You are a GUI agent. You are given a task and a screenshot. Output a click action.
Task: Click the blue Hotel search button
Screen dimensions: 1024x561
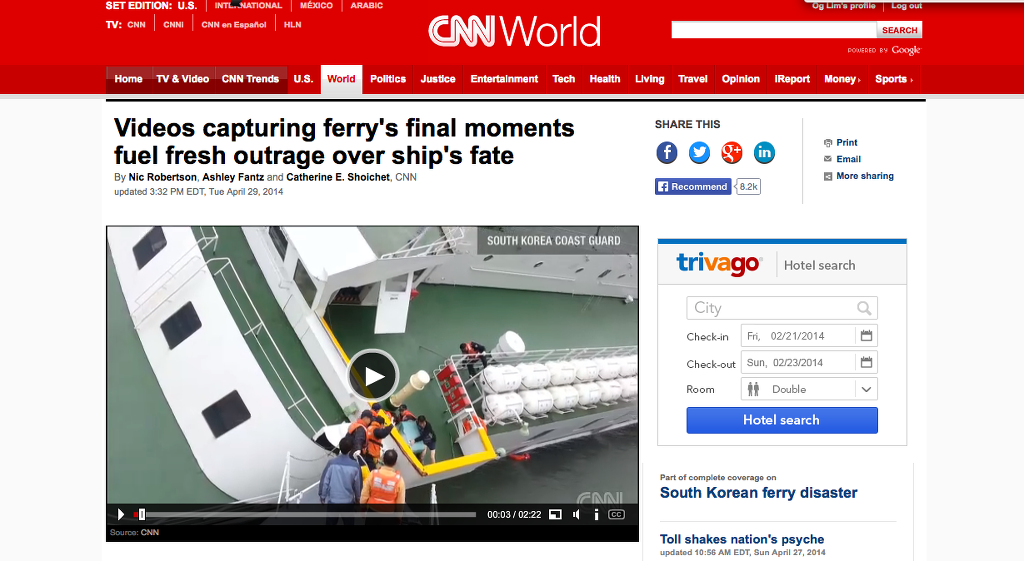pyautogui.click(x=782, y=420)
